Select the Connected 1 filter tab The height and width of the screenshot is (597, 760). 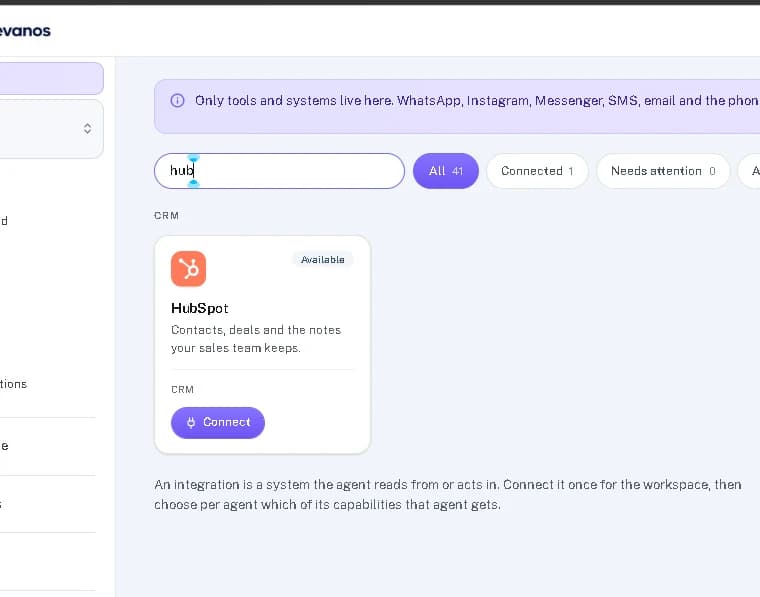click(537, 171)
